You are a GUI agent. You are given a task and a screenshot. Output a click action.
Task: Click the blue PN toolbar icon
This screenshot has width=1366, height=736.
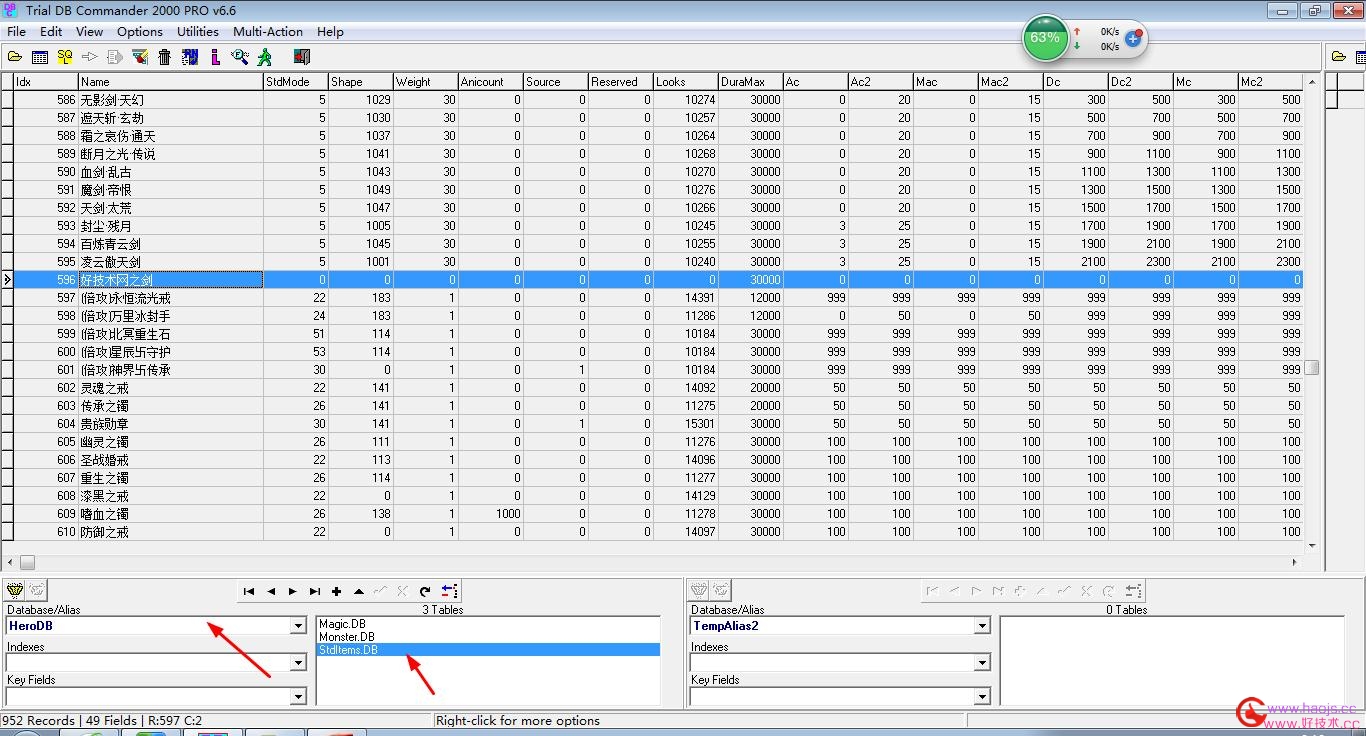[x=190, y=57]
